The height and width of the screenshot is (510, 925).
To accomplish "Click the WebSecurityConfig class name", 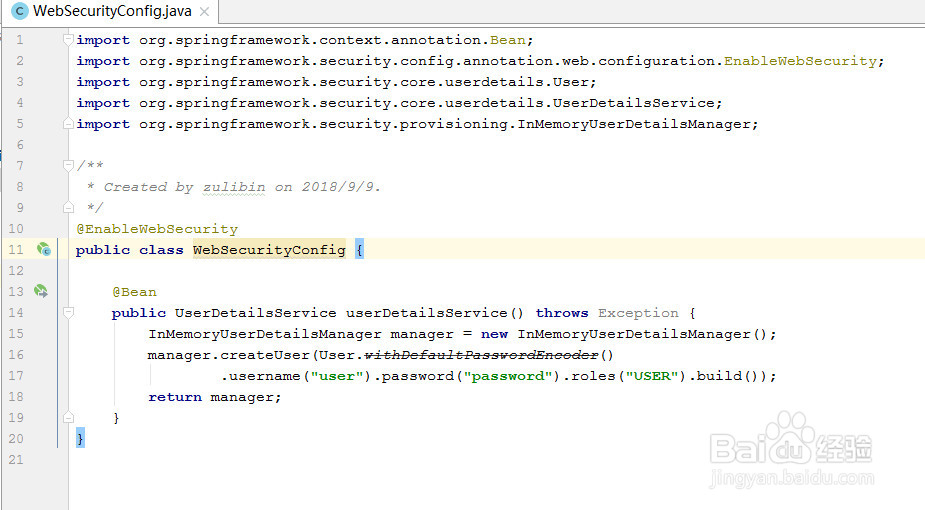I will pos(269,250).
